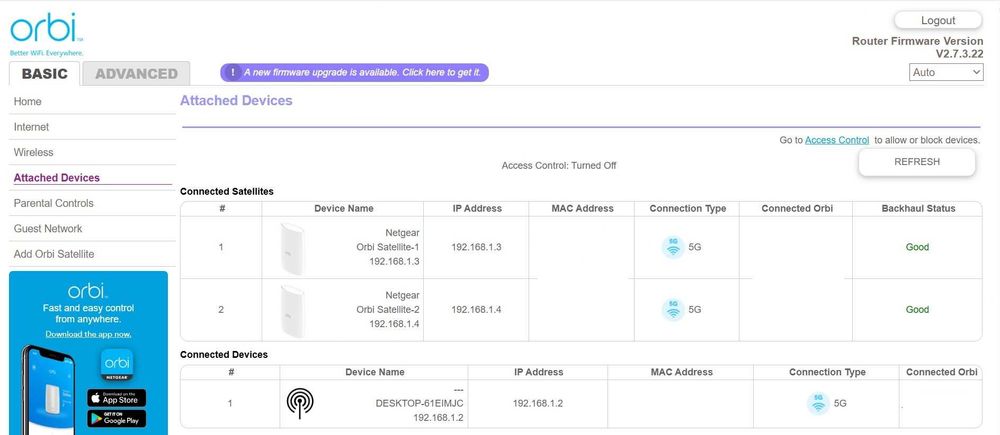Viewport: 1000px width, 435px height.
Task: Click the exclamation icon in firmware banner
Action: [x=233, y=72]
